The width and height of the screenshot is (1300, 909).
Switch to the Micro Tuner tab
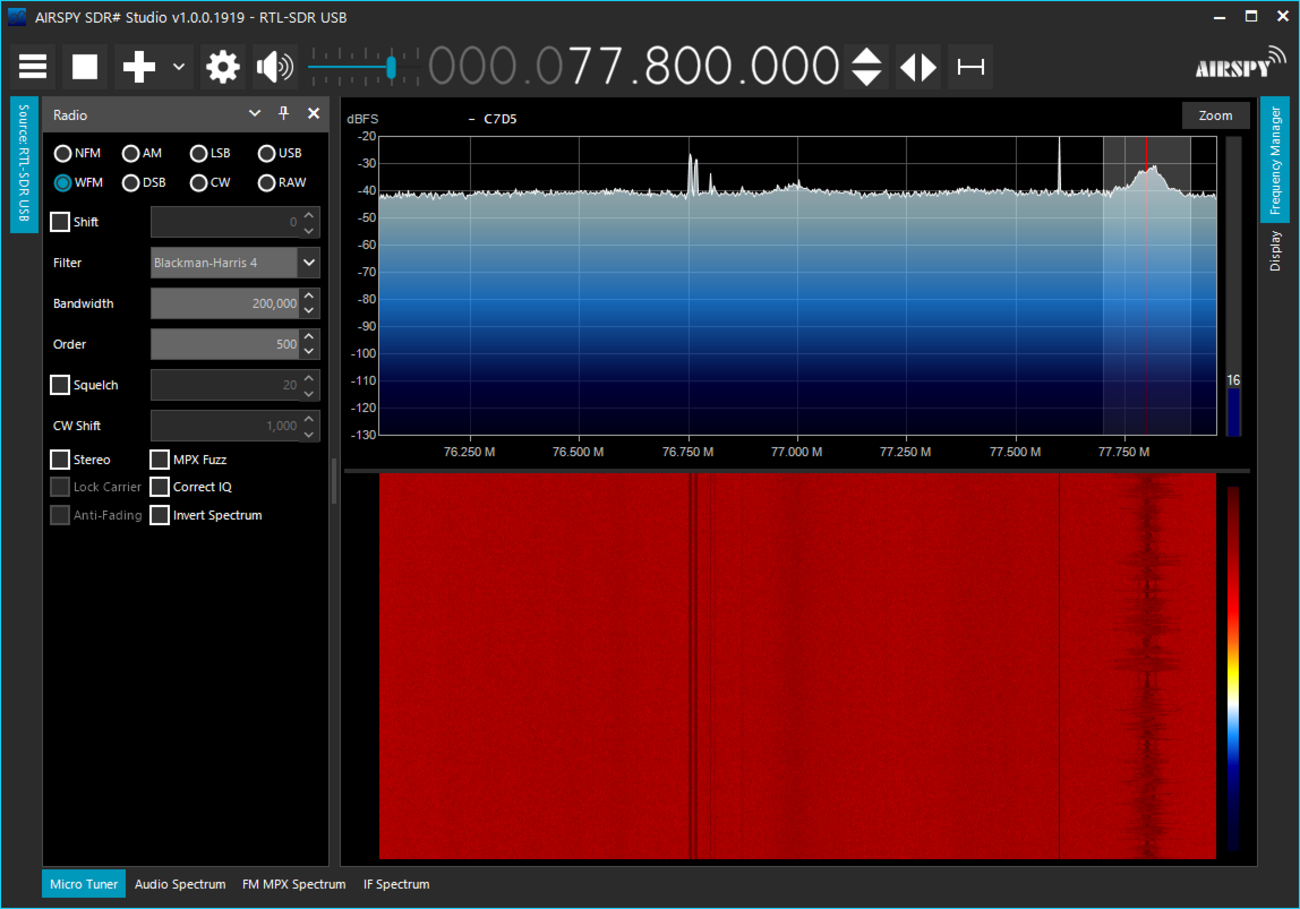click(x=84, y=884)
